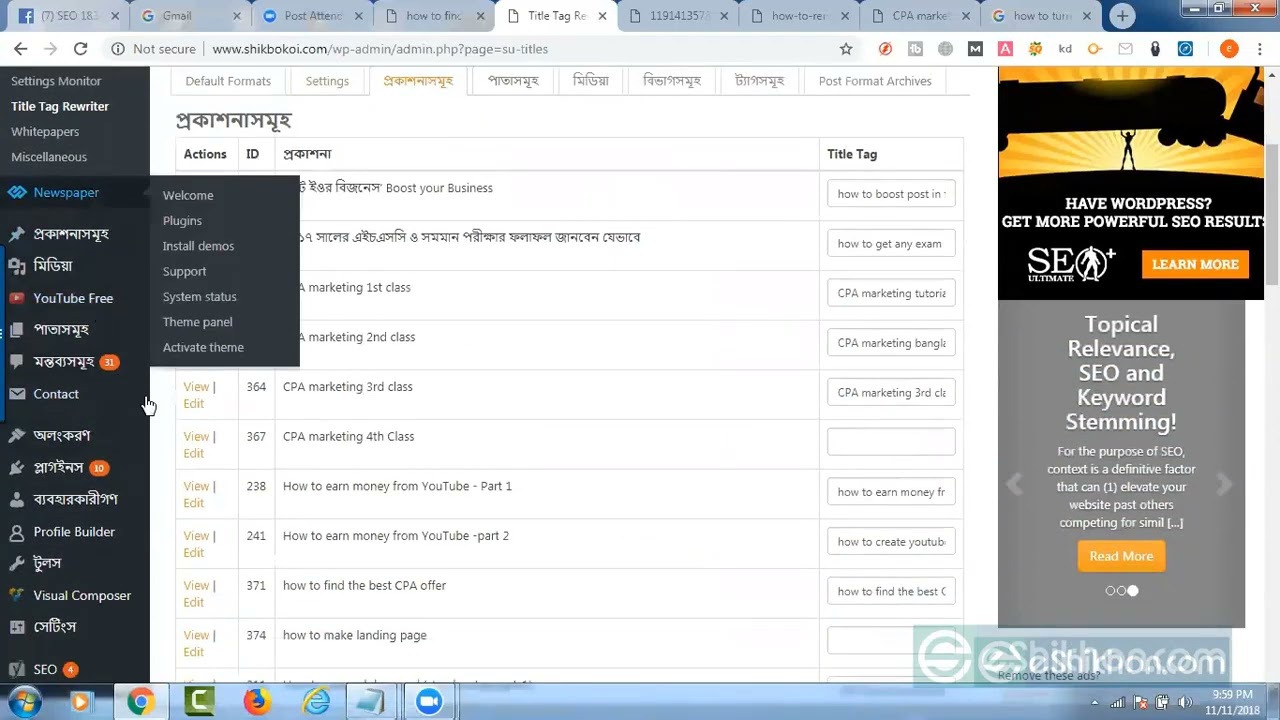The width and height of the screenshot is (1280, 720).
Task: Open the Post Format Archives tab
Action: (x=874, y=81)
